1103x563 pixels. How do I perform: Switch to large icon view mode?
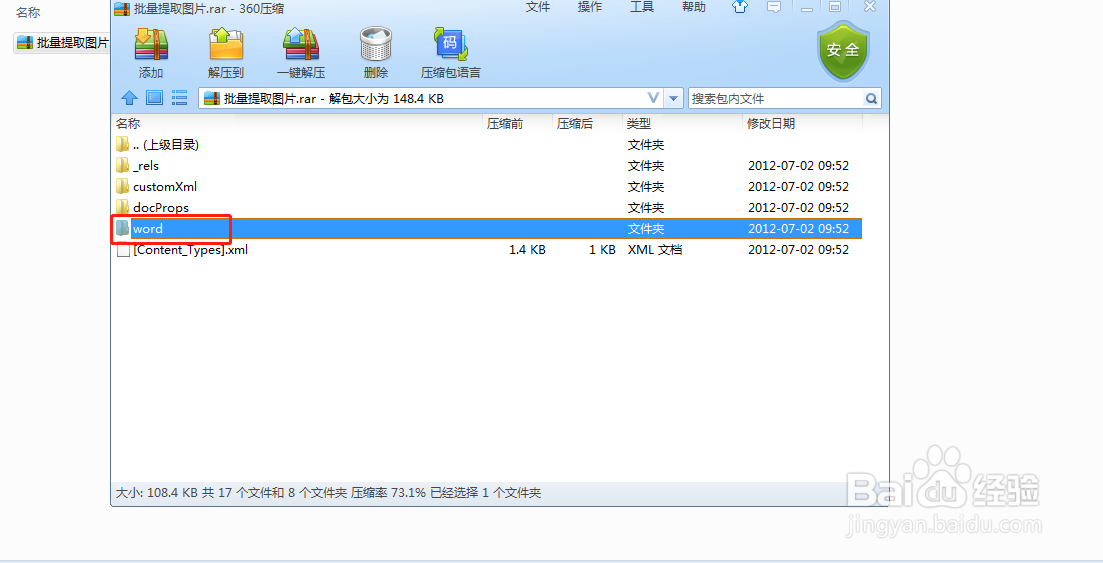point(155,98)
